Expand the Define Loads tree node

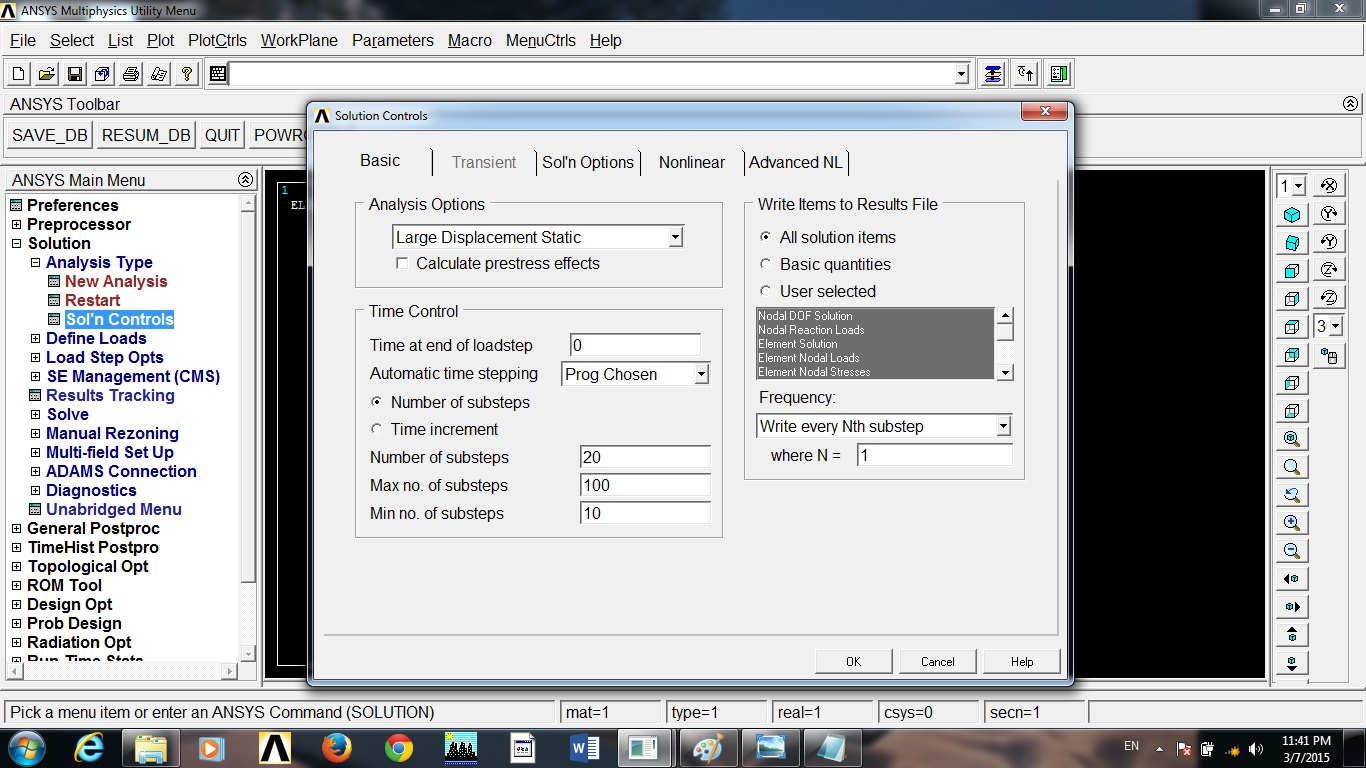[36, 339]
